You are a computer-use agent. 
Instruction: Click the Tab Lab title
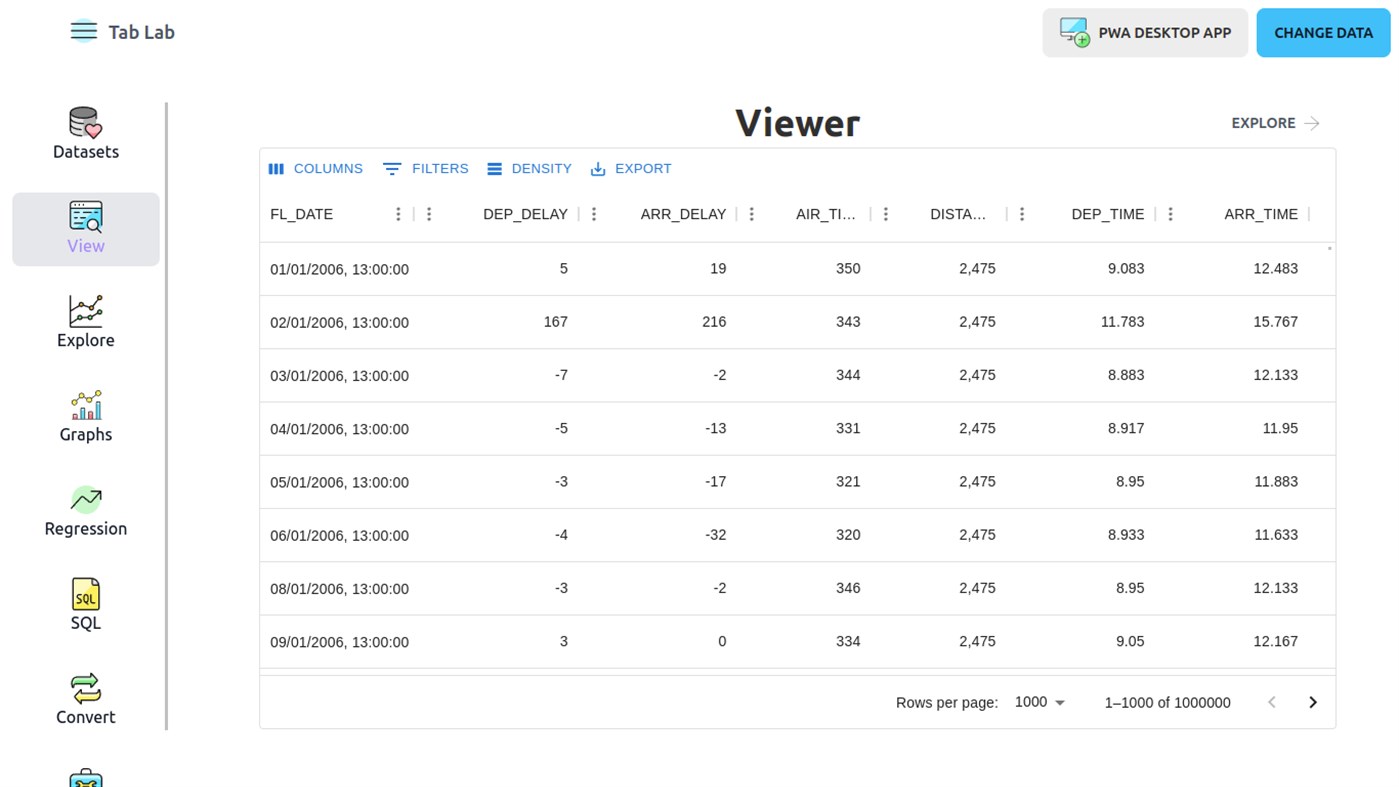[x=142, y=32]
